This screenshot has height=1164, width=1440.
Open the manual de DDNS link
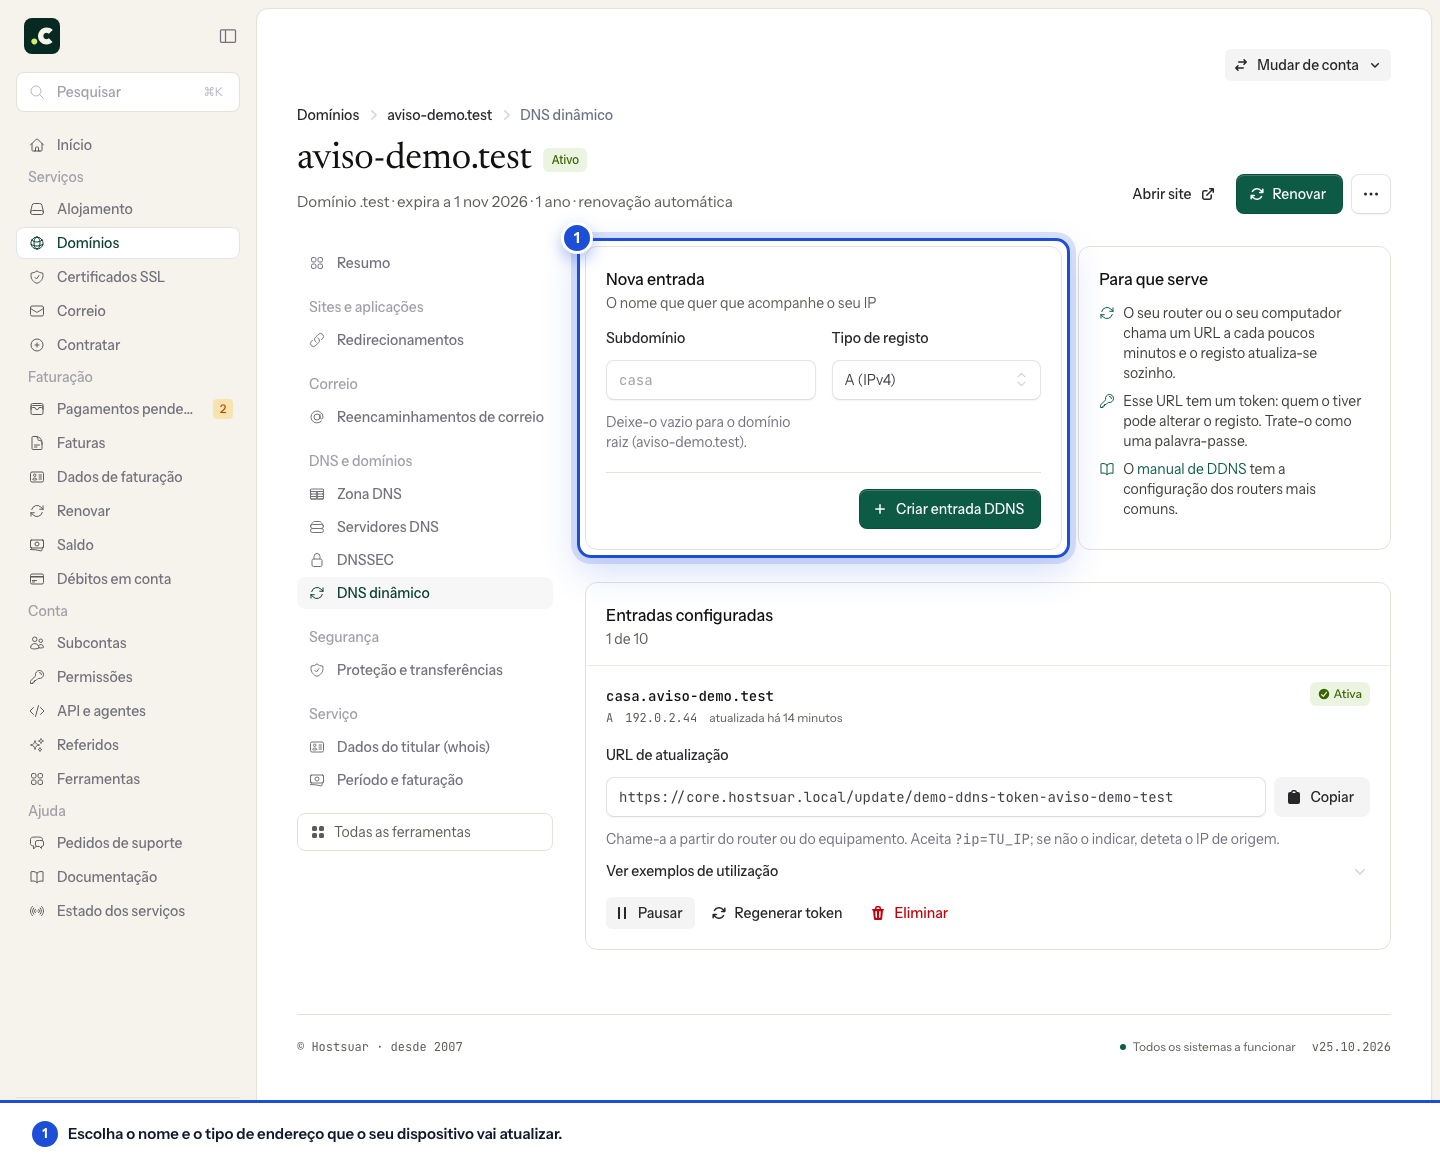[x=1191, y=469]
